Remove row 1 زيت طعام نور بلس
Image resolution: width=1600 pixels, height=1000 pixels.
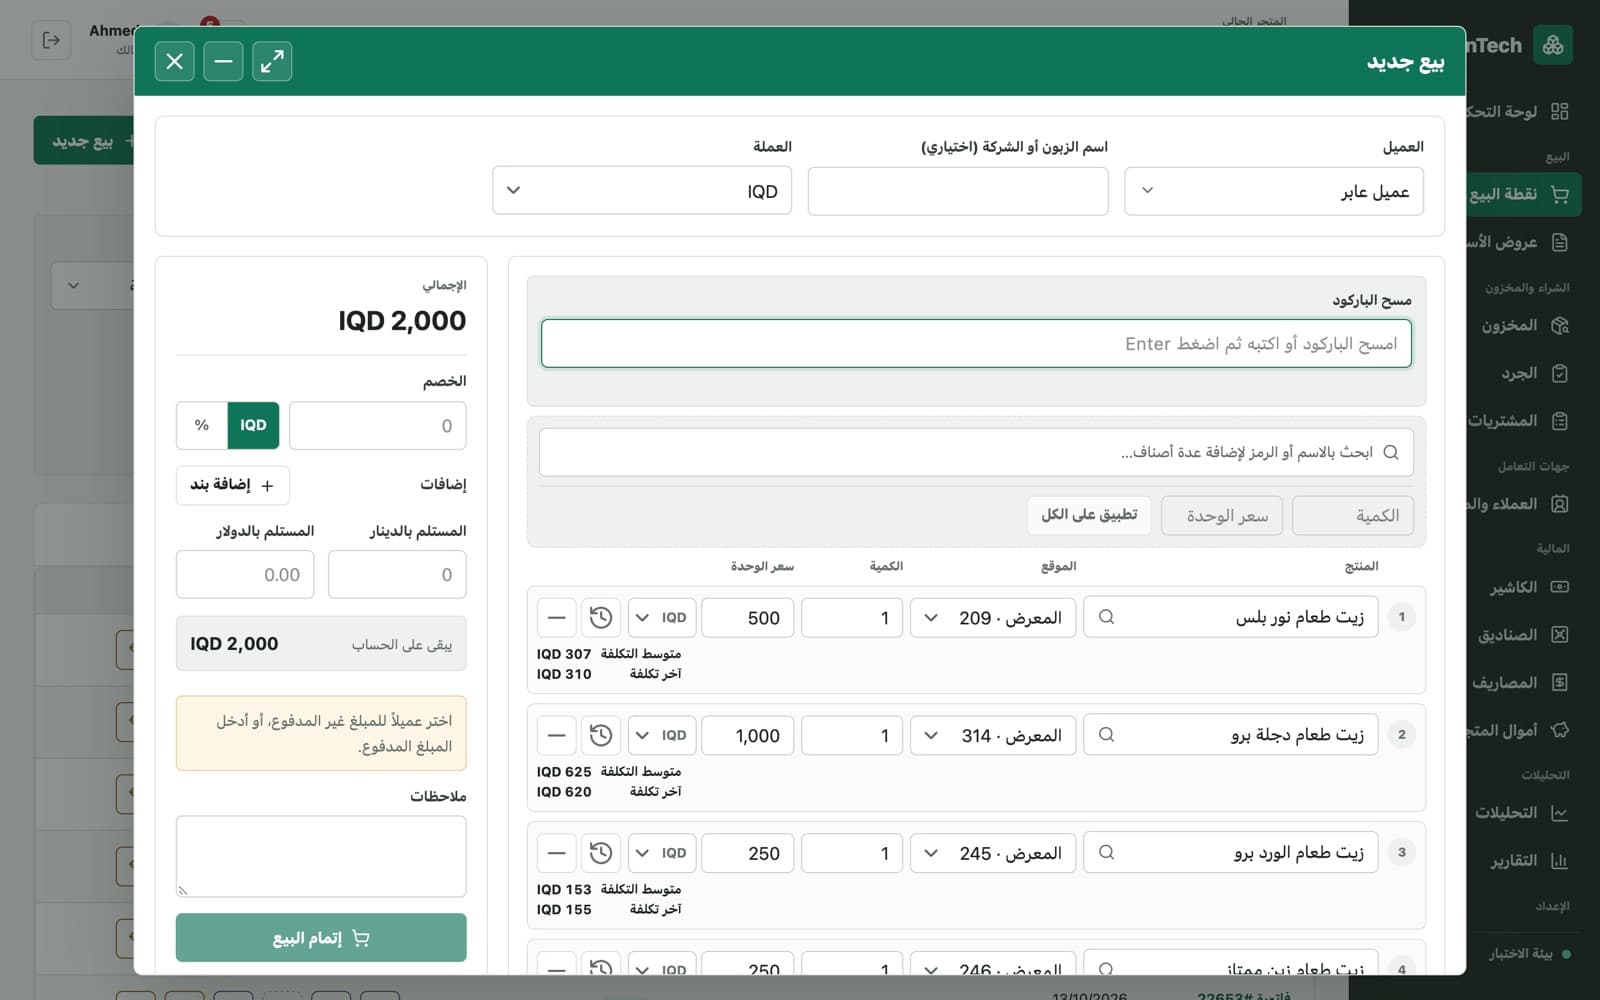(556, 618)
